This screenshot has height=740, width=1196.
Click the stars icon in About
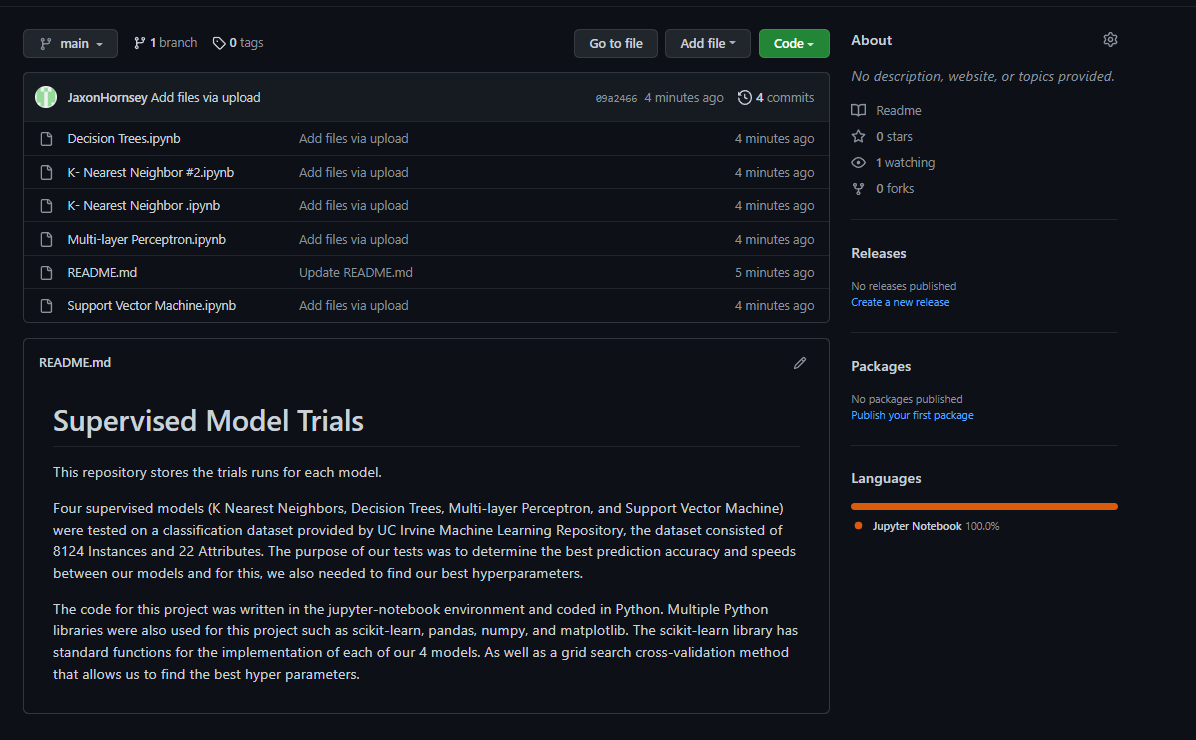pos(858,136)
